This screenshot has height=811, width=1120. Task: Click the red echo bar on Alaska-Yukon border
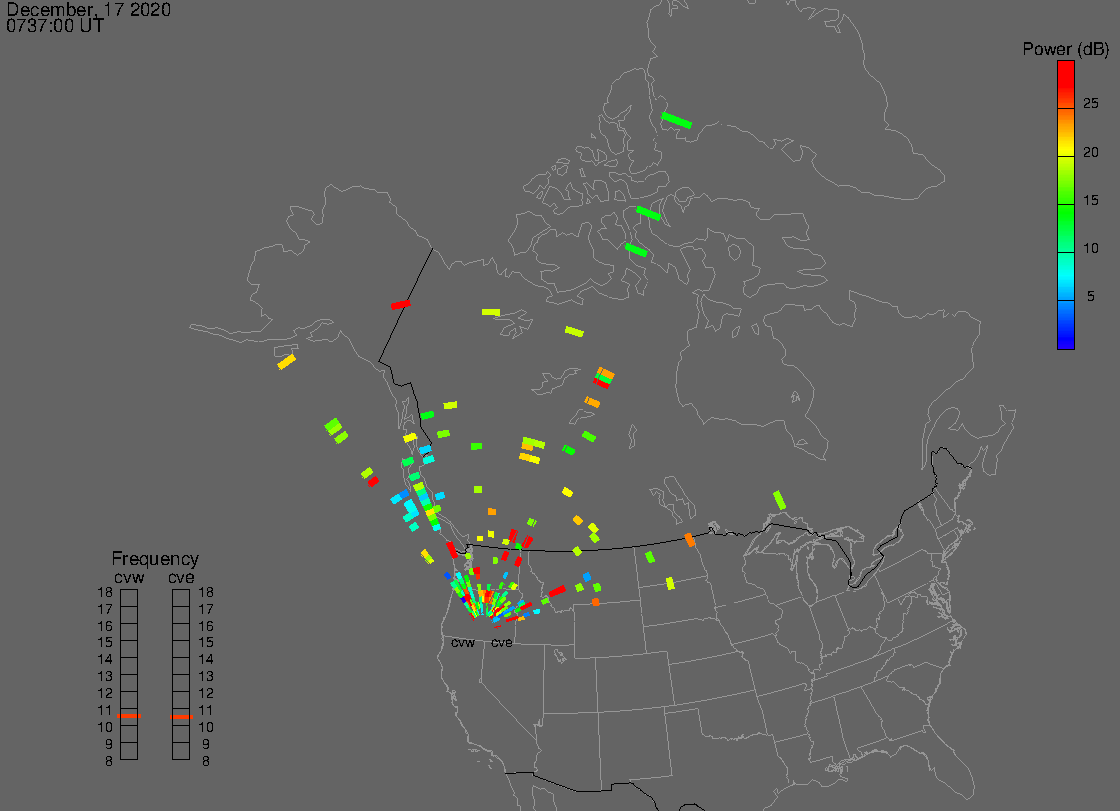point(401,305)
